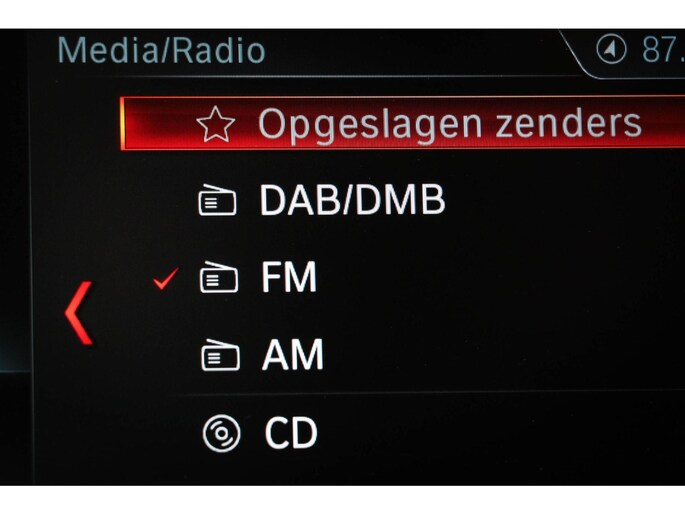Click the navigation compass arrow icon
The image size is (685, 514).
point(611,49)
